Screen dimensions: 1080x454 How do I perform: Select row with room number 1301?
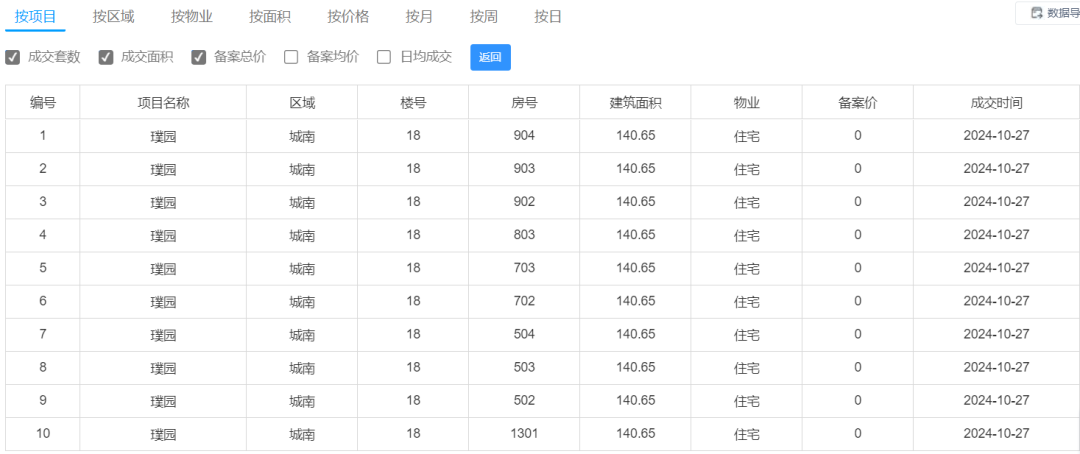click(542, 434)
